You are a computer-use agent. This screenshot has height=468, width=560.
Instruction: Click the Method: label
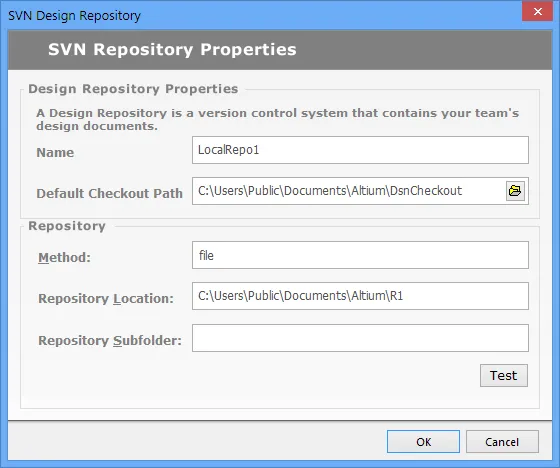pyautogui.click(x=65, y=257)
